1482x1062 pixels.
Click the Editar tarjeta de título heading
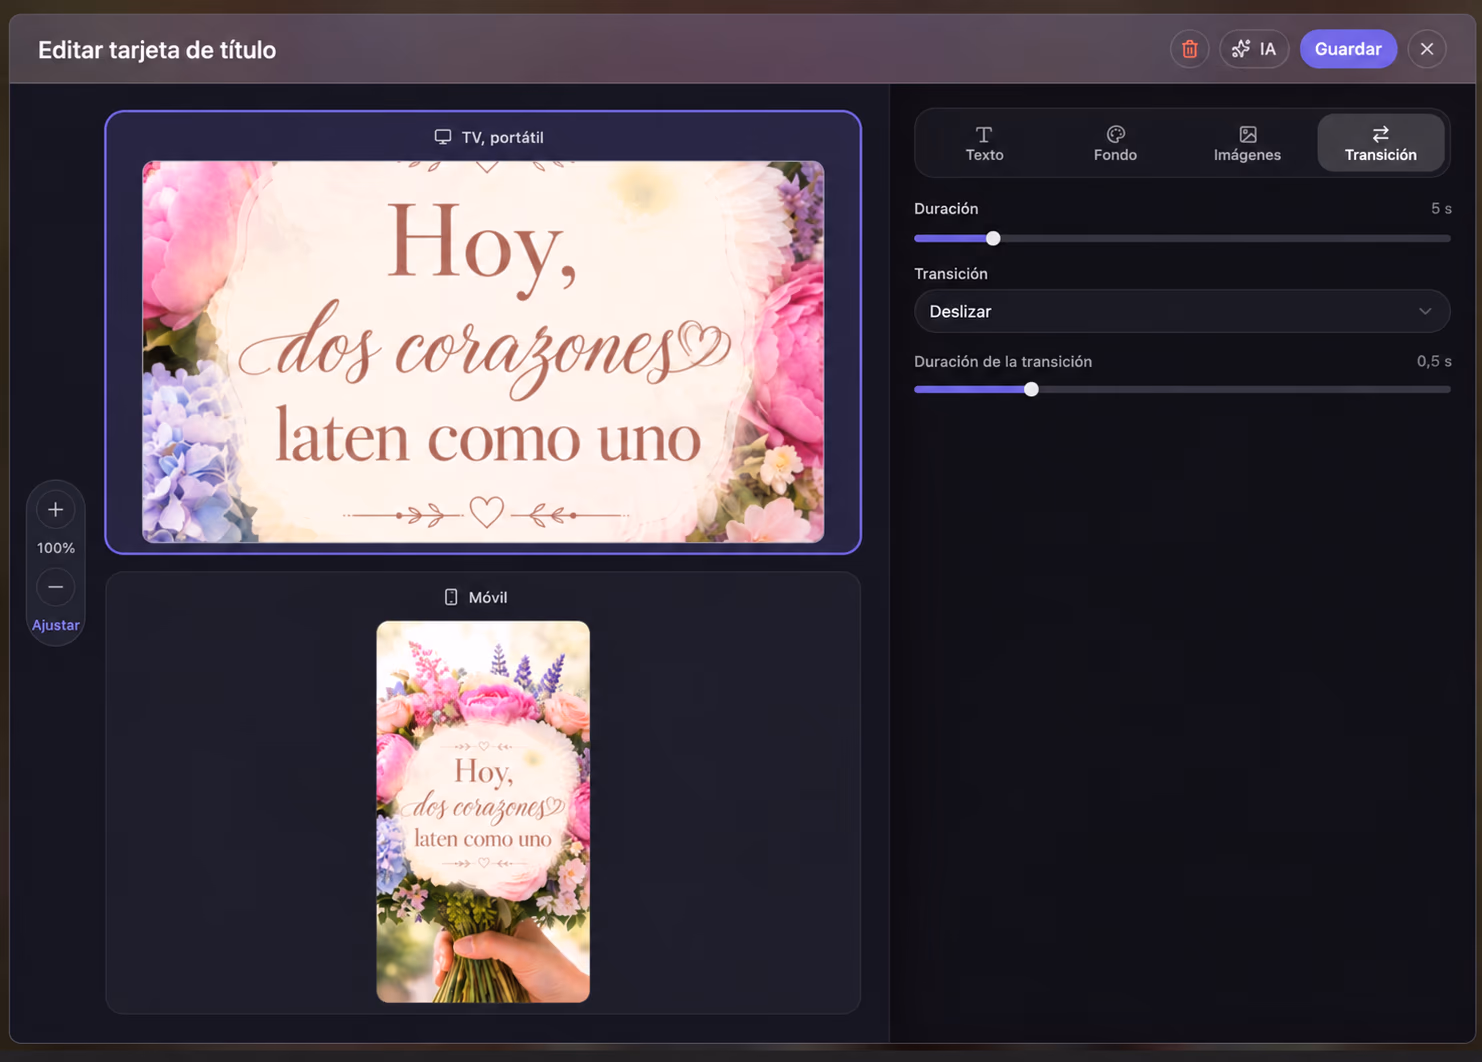click(x=157, y=50)
